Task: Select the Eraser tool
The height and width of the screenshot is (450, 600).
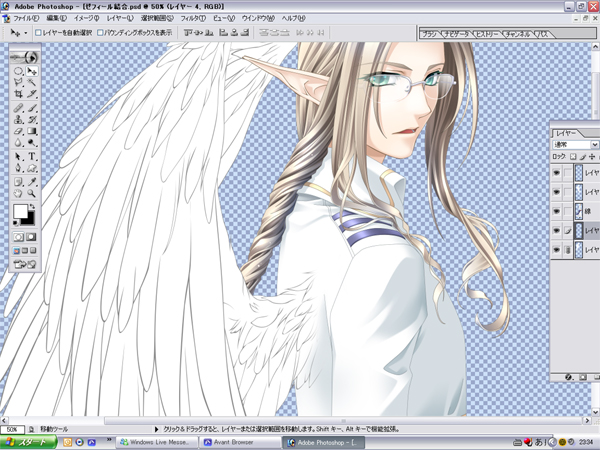Action: [x=18, y=131]
